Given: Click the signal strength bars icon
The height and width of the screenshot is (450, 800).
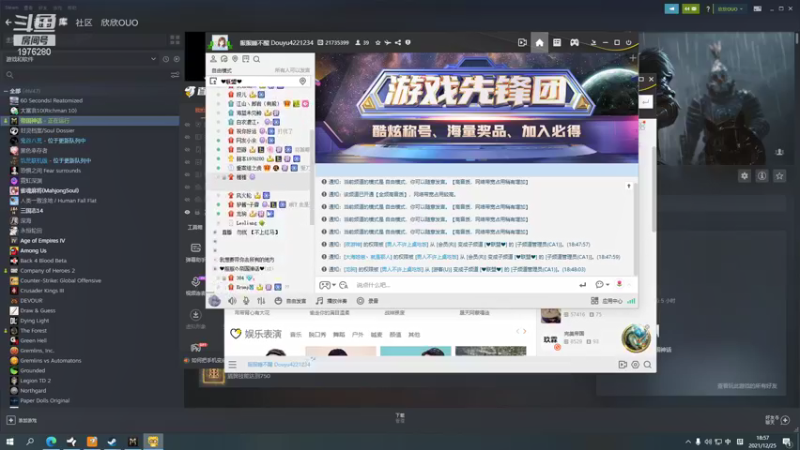Looking at the screenshot, I should [x=631, y=301].
